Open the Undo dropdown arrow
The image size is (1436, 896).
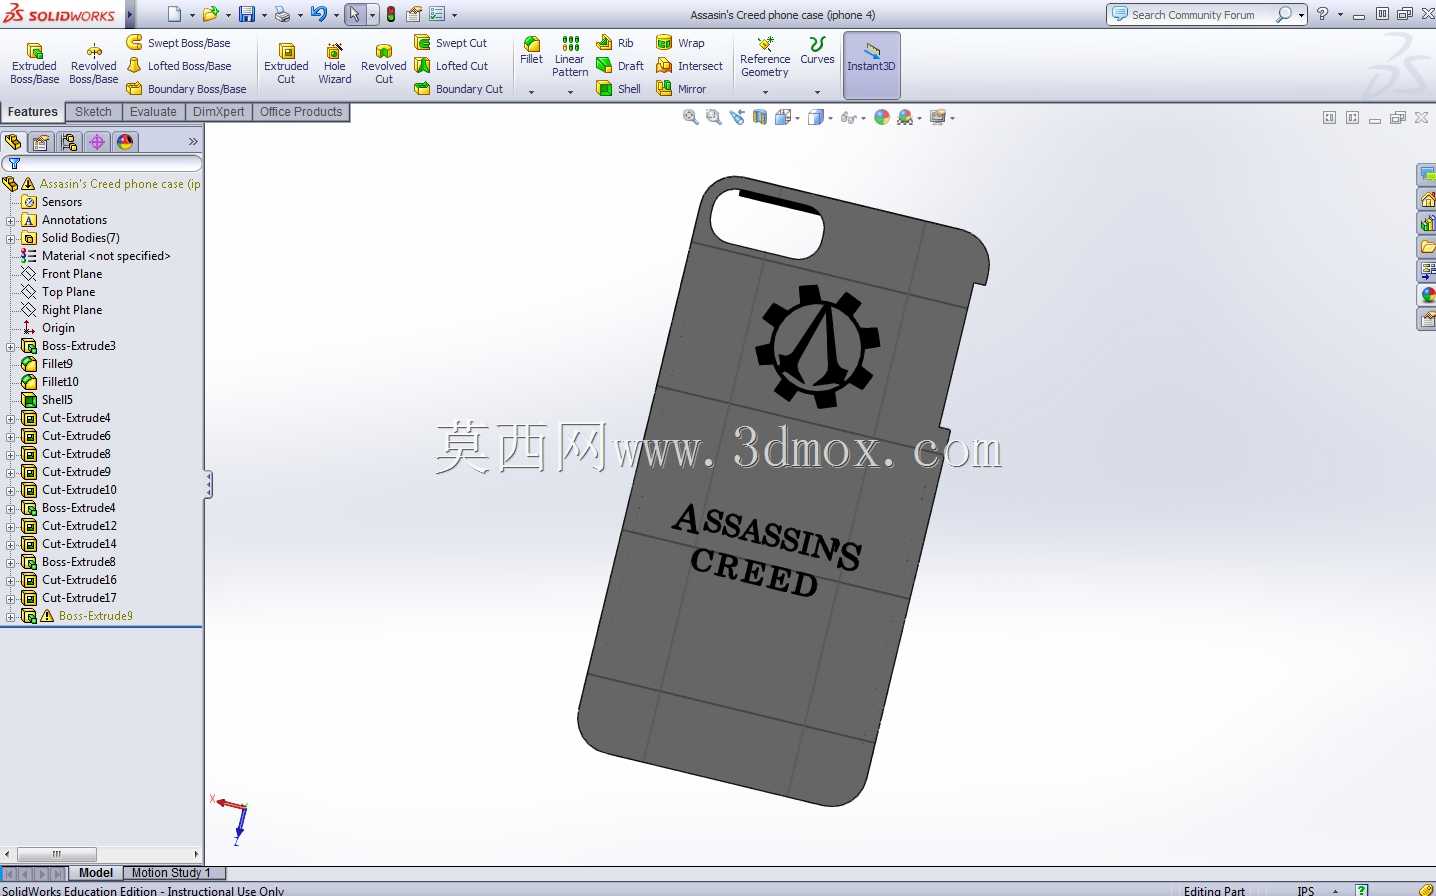(336, 15)
